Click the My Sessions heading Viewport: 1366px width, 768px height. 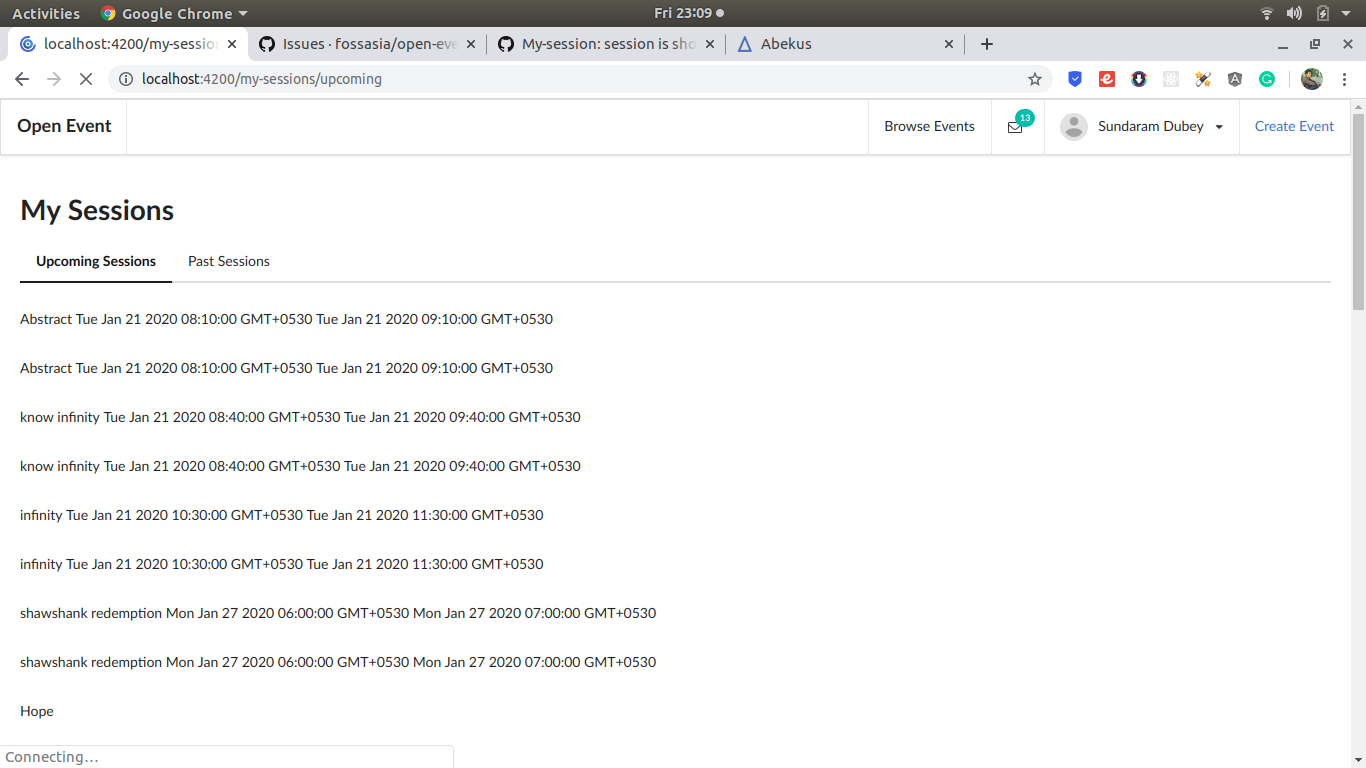[97, 210]
